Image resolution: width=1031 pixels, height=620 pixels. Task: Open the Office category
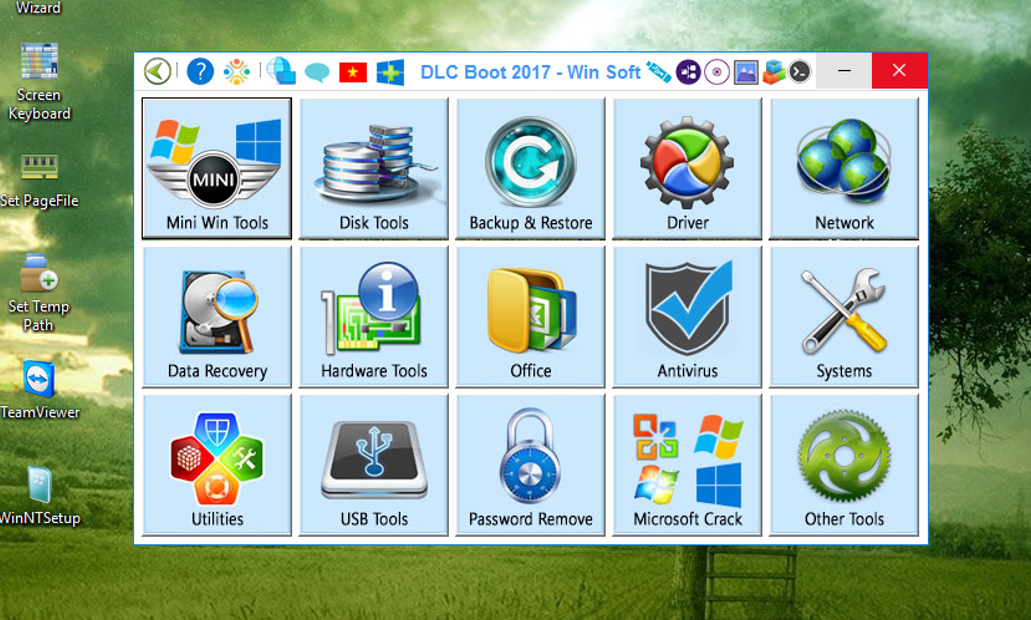pyautogui.click(x=531, y=316)
